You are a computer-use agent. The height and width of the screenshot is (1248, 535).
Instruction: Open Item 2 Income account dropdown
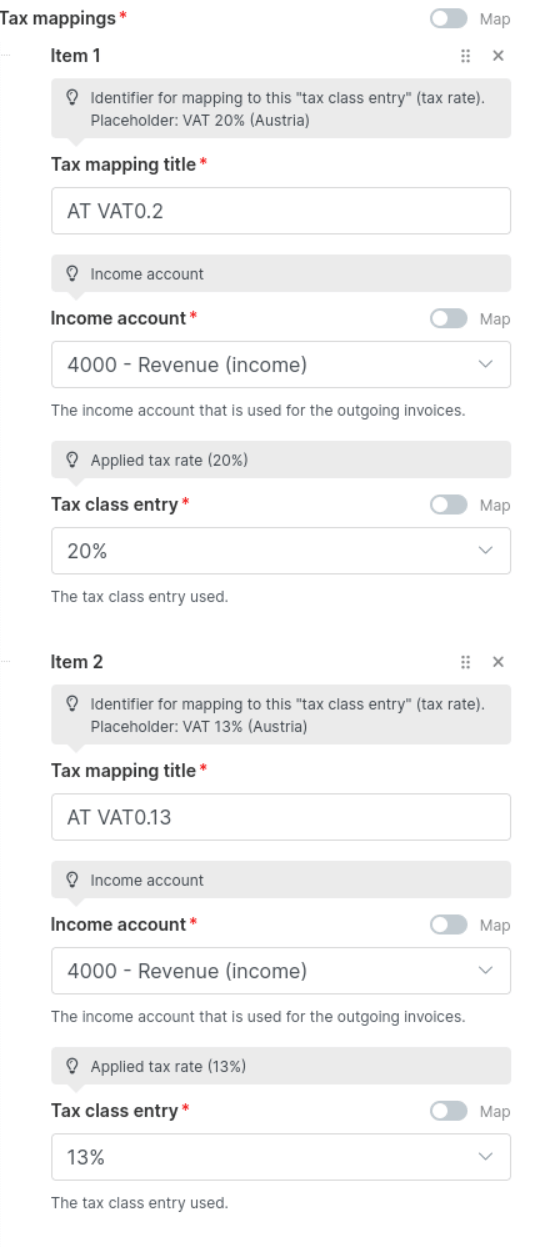point(281,971)
